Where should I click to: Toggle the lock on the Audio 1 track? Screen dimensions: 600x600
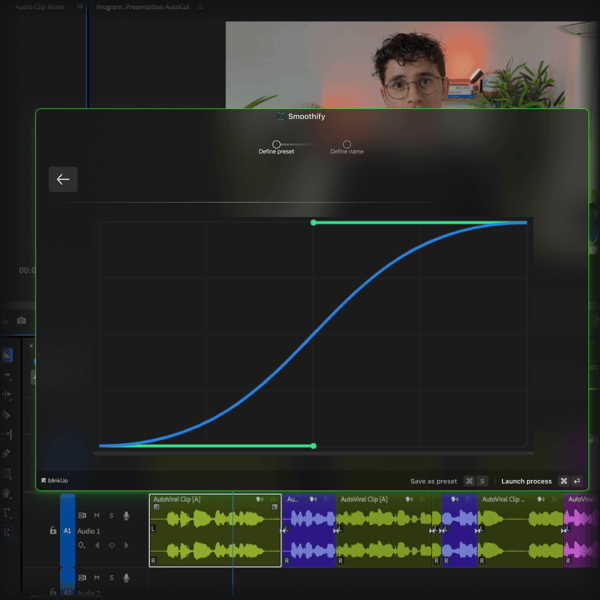(53, 531)
